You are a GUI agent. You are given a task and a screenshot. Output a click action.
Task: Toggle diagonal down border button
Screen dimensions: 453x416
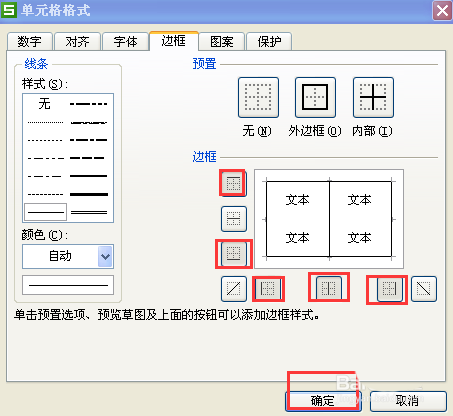point(424,289)
